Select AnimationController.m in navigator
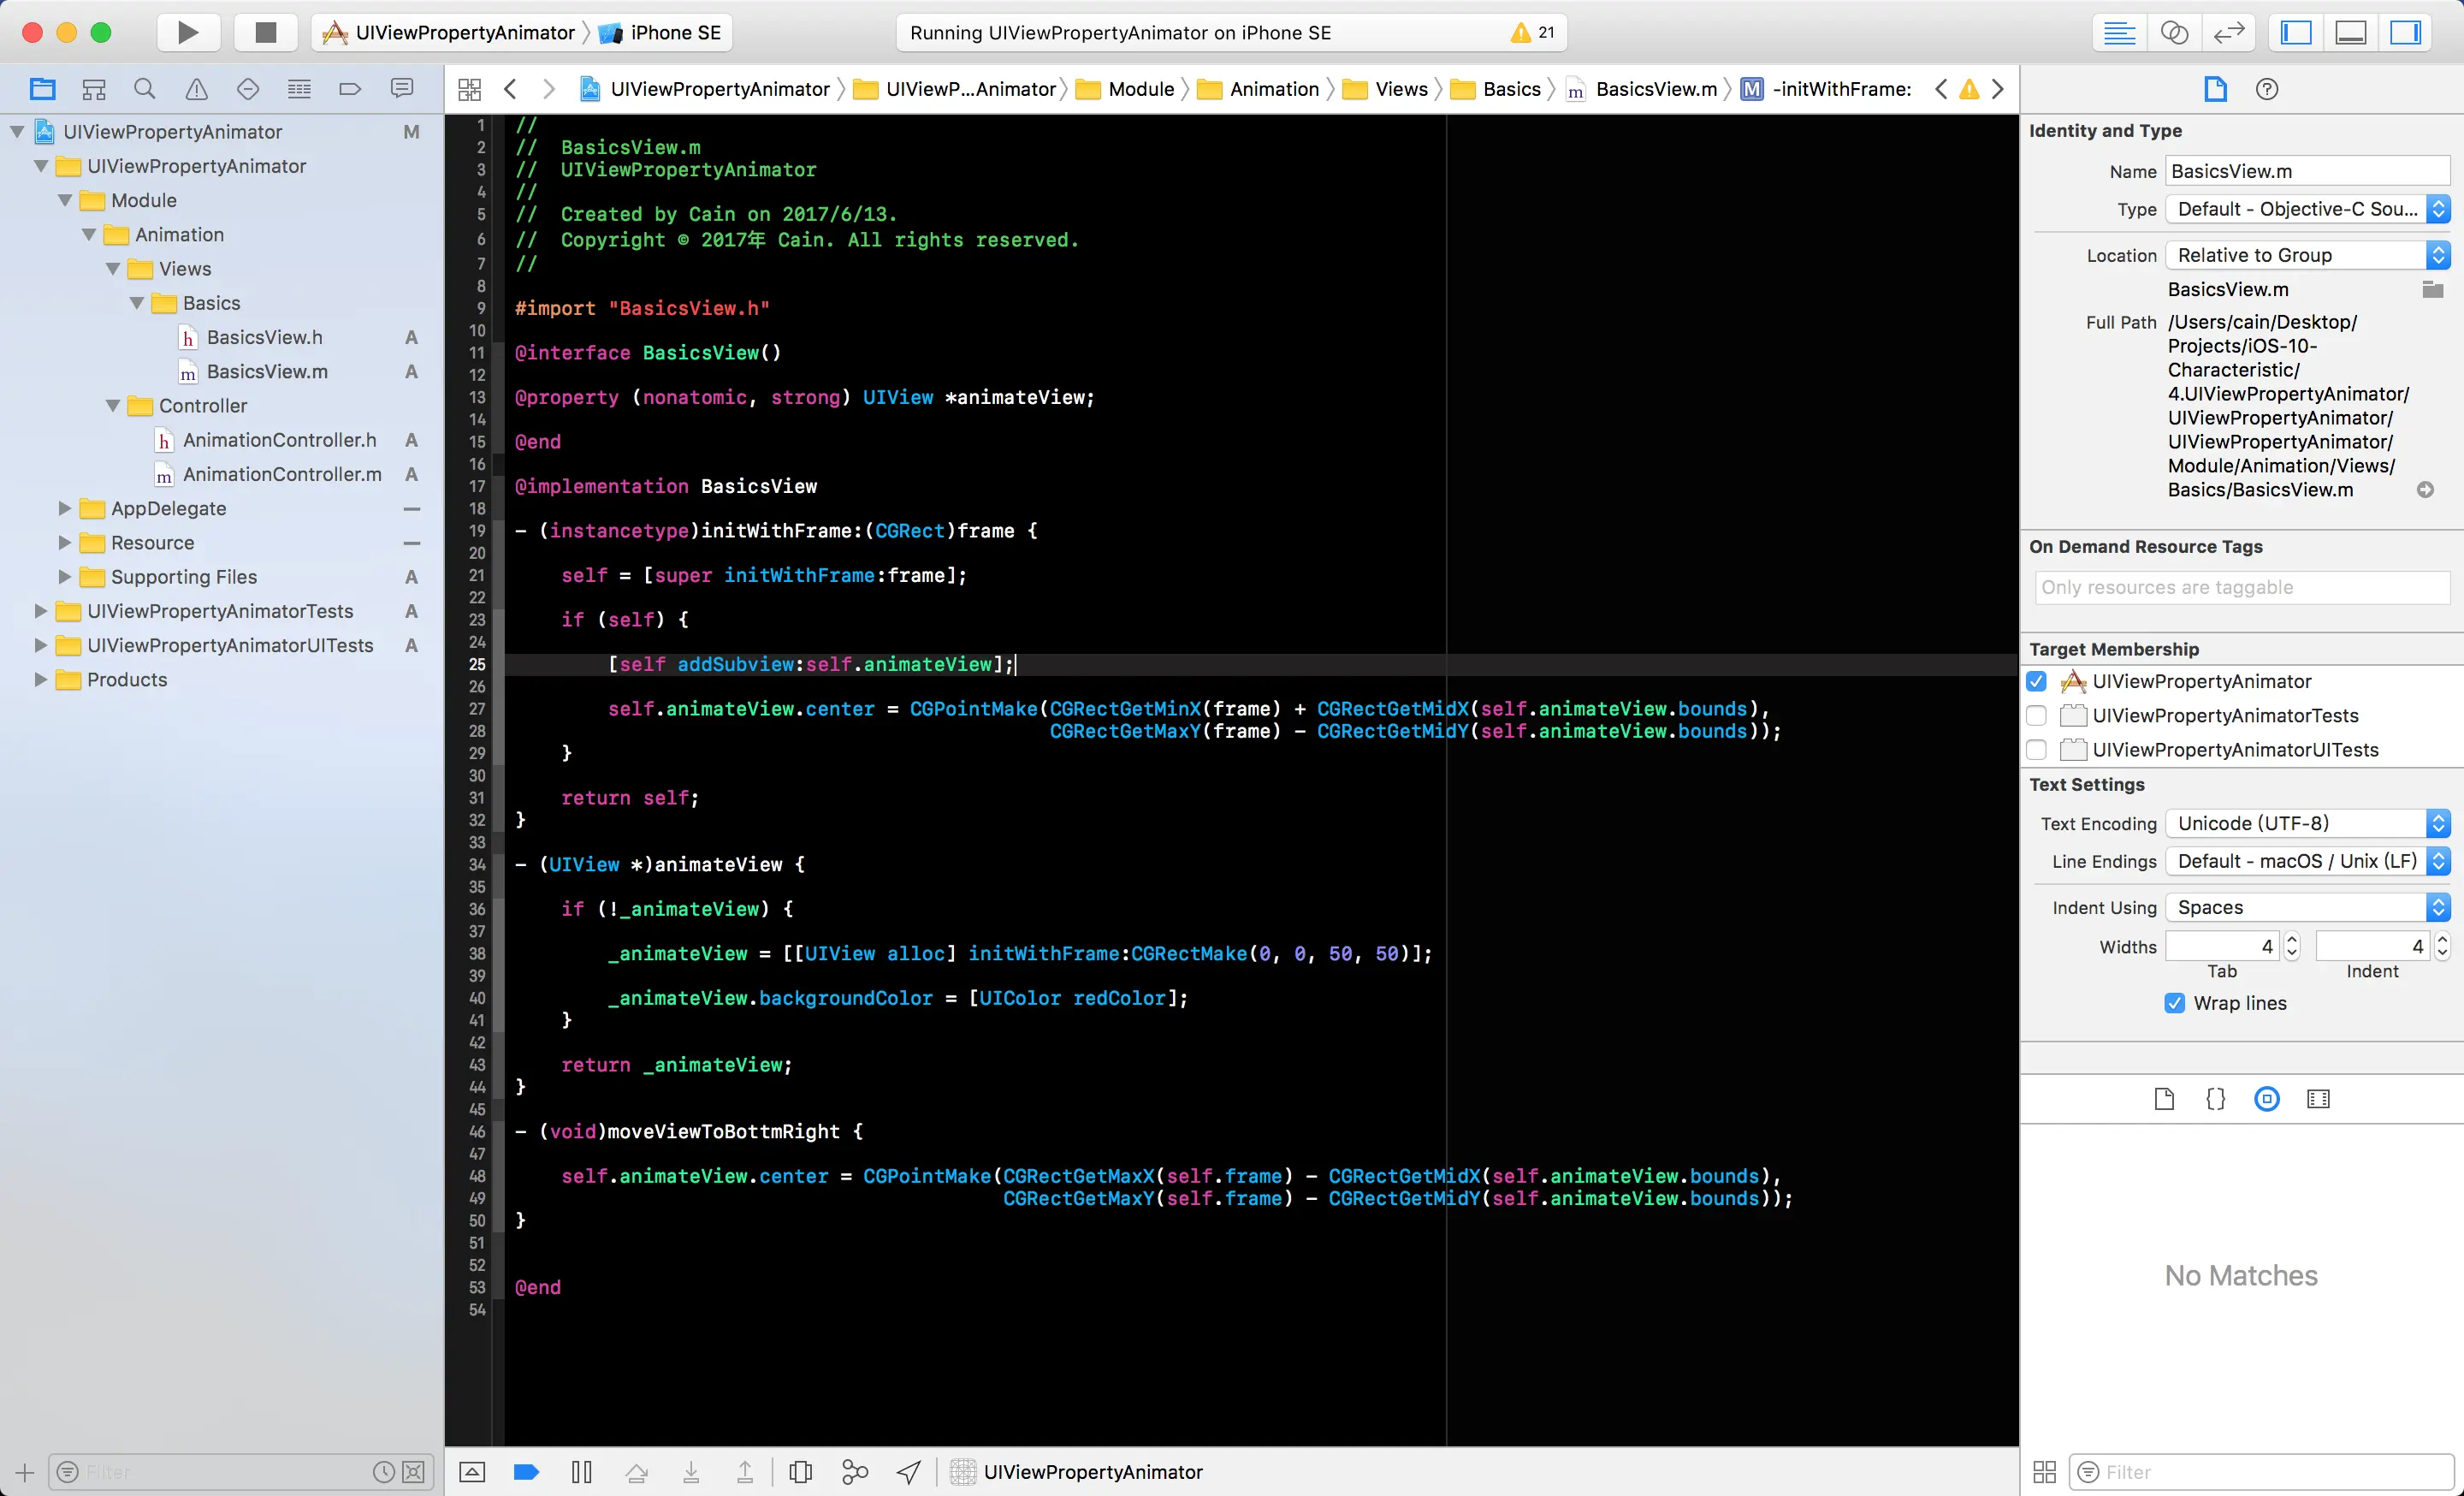2464x1496 pixels. [x=281, y=474]
